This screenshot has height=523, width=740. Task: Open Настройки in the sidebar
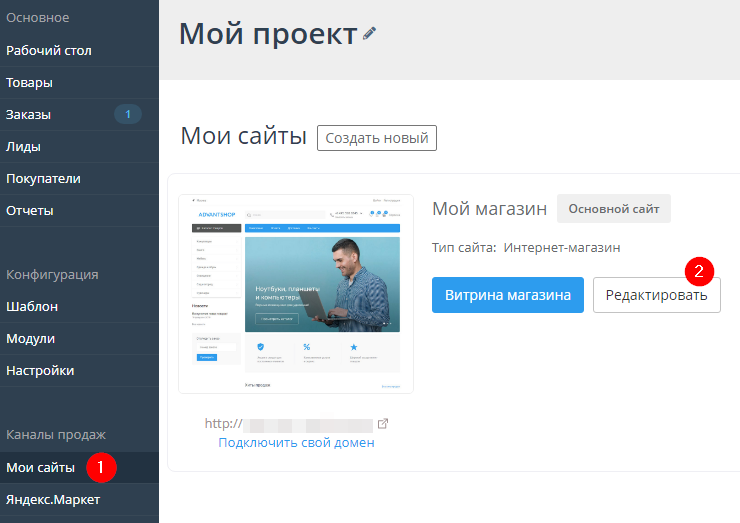[40, 370]
